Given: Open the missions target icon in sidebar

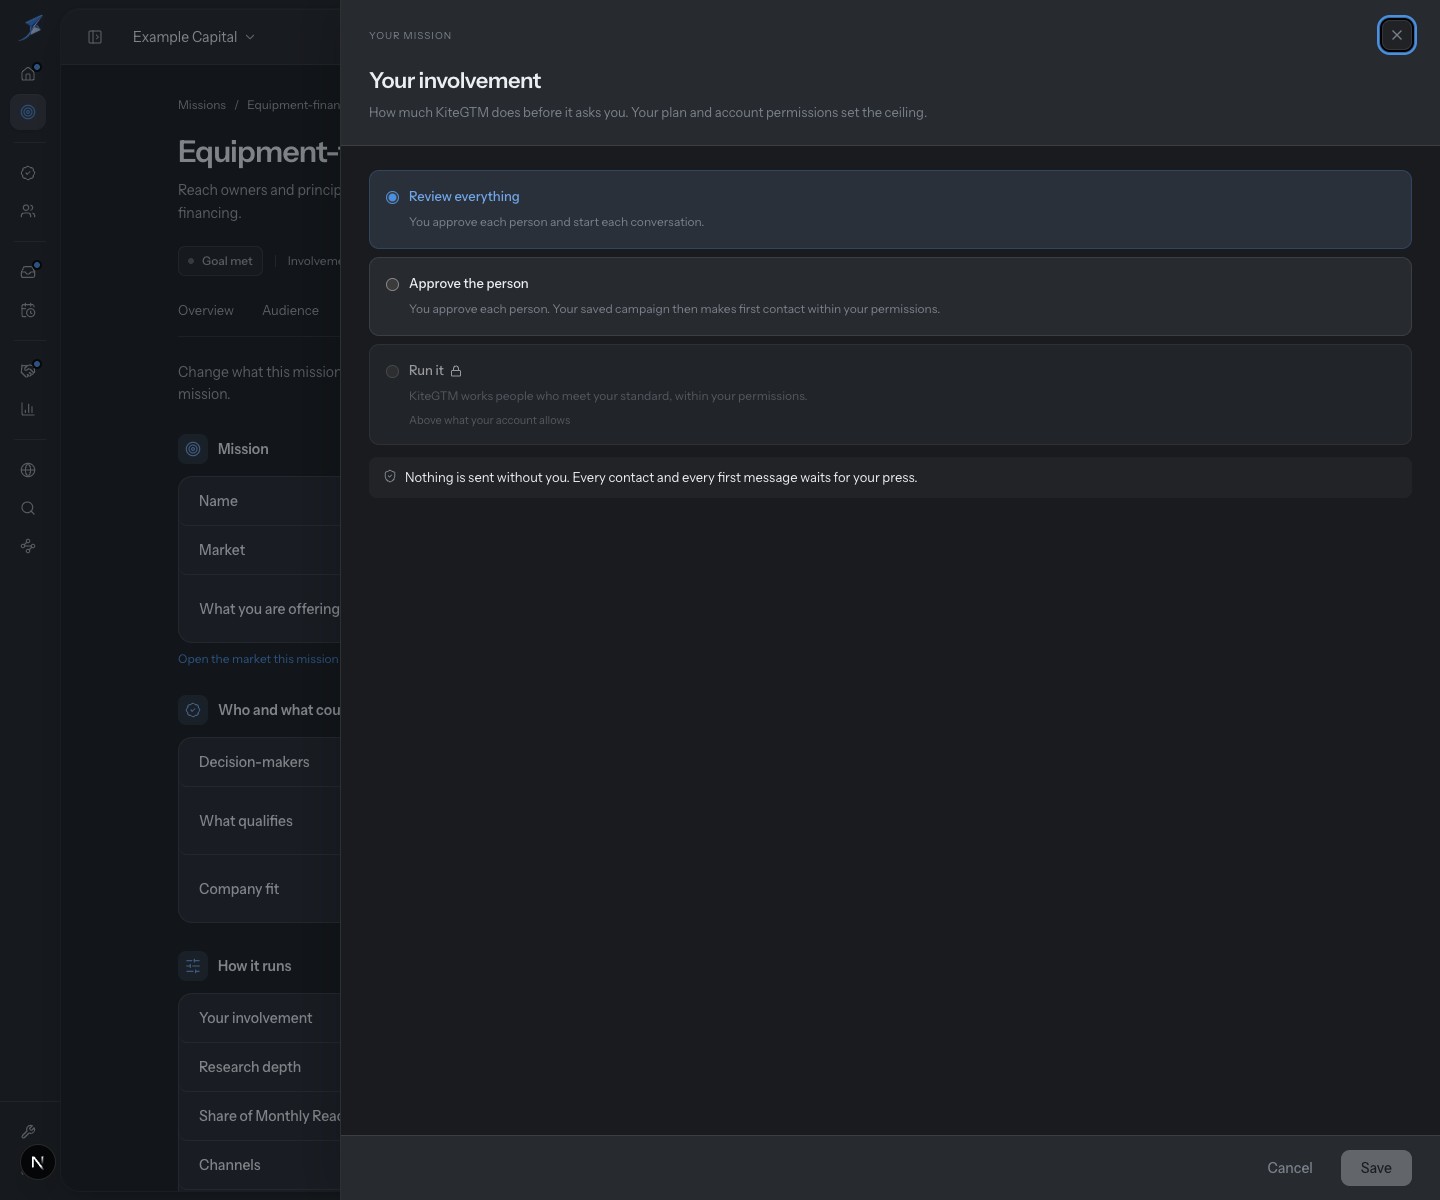Looking at the screenshot, I should coord(28,112).
